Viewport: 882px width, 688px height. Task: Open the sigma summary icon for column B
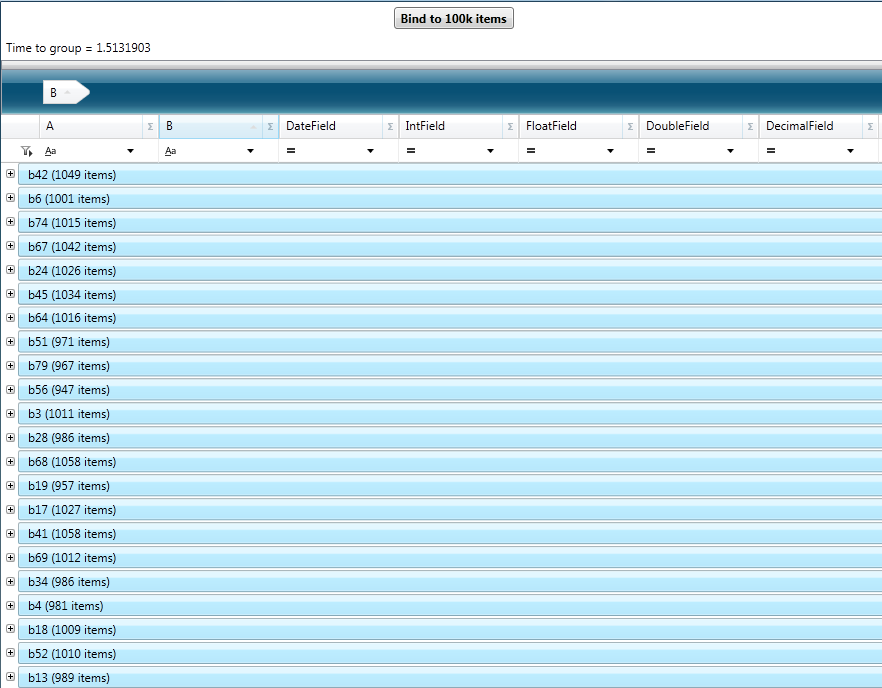[x=270, y=127]
